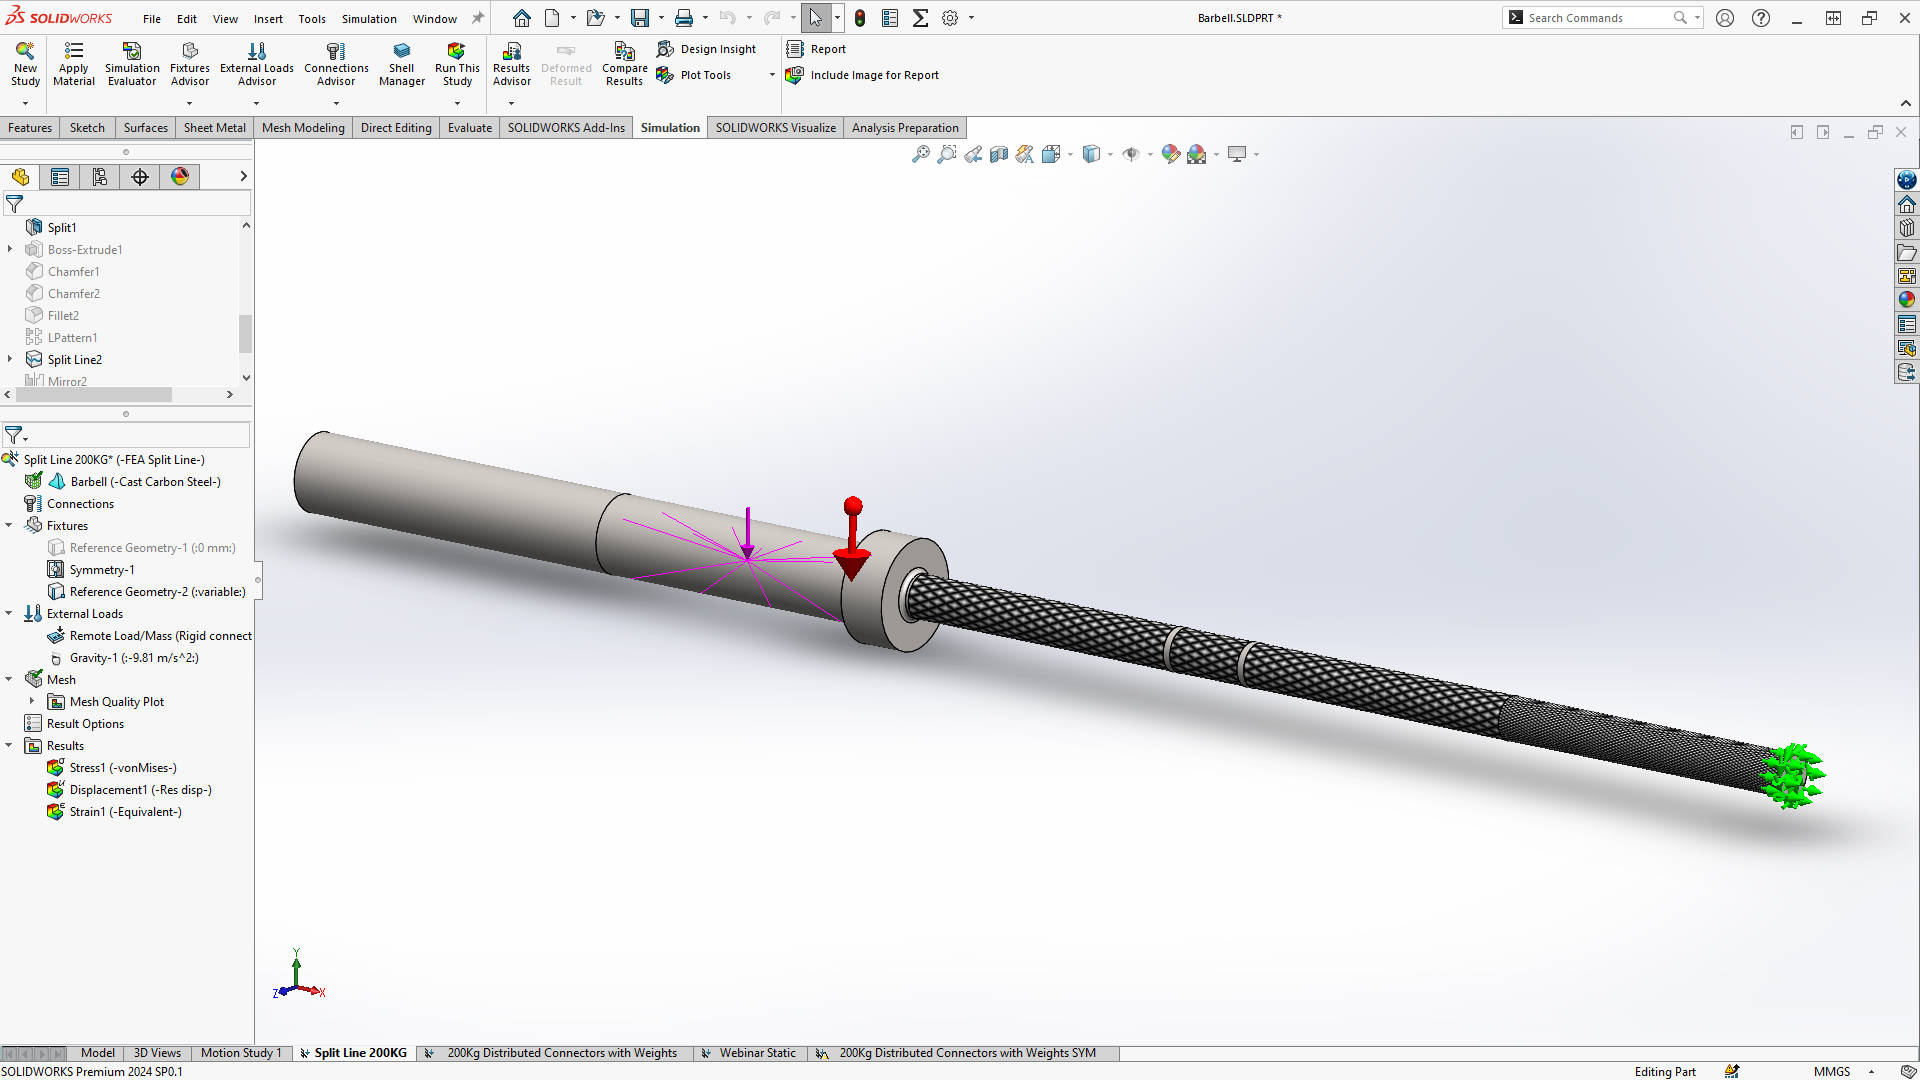Click the Rebuild traffic light icon
This screenshot has width=1920, height=1080.
(859, 18)
